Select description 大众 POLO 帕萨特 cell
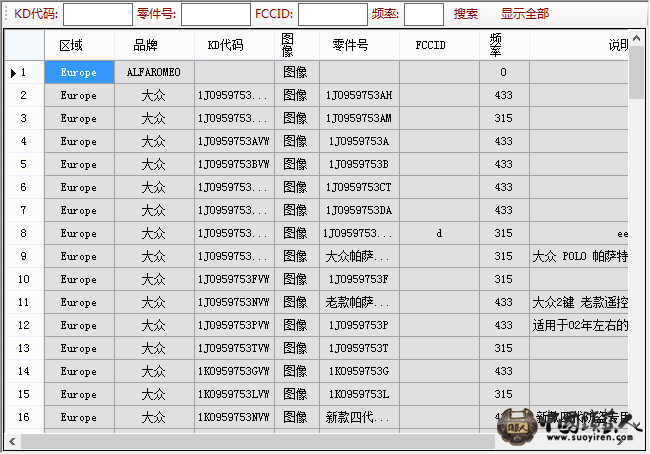This screenshot has width=650, height=454. (x=579, y=256)
